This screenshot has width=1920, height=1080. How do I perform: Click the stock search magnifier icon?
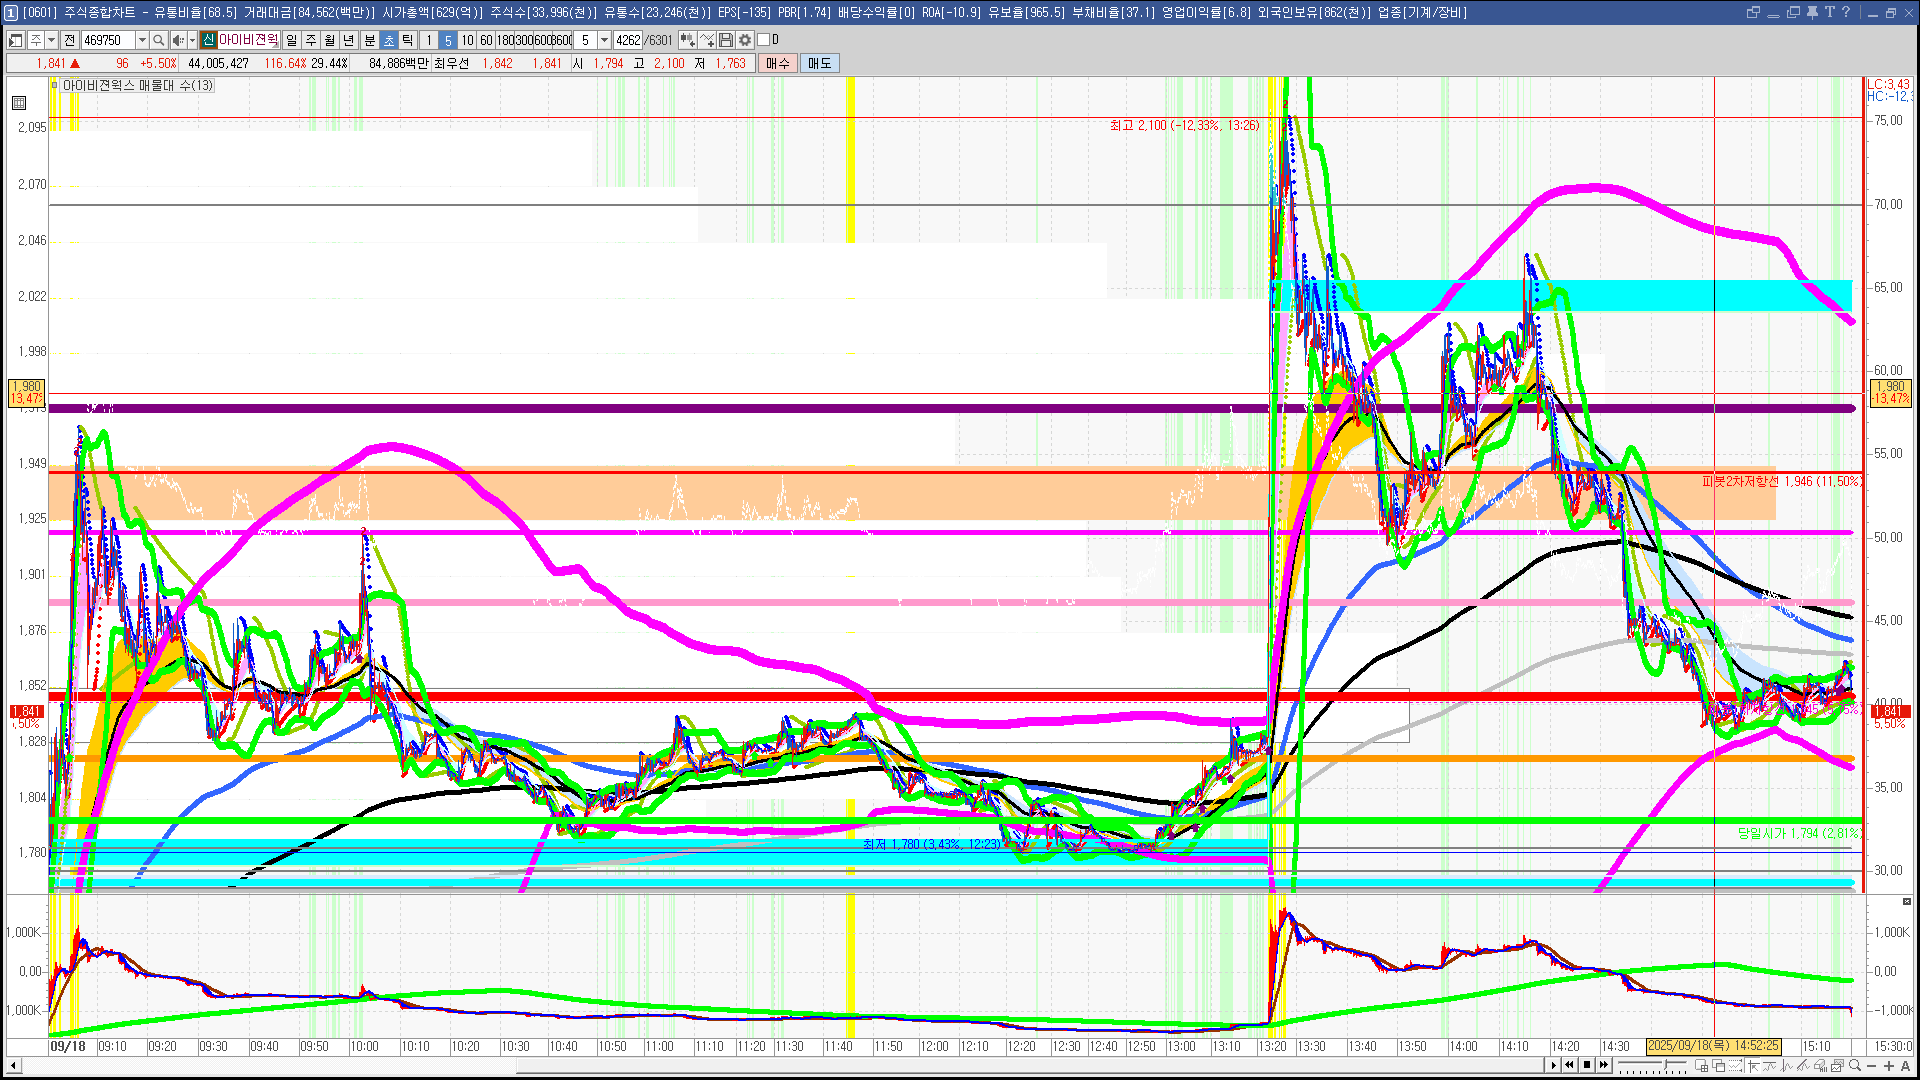coord(158,40)
